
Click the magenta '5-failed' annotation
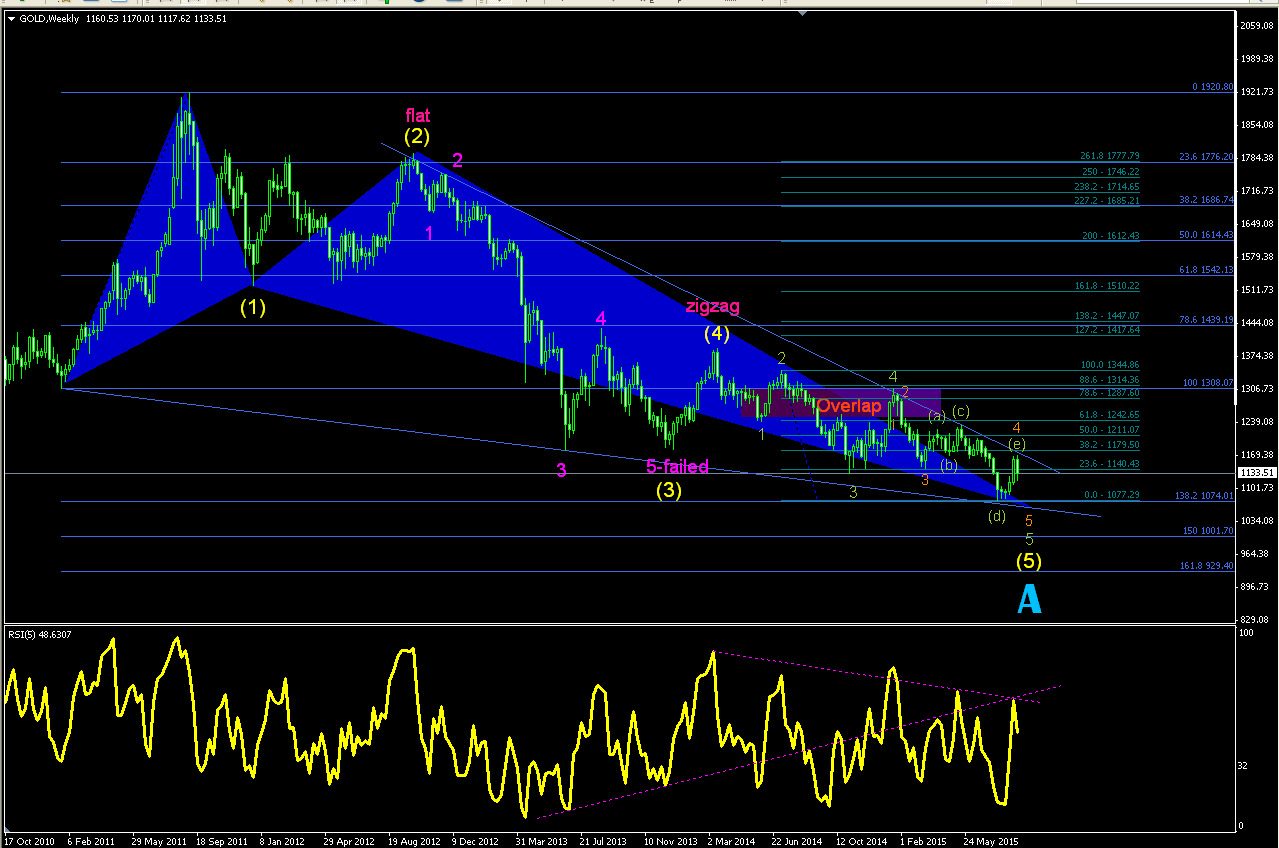pyautogui.click(x=677, y=466)
